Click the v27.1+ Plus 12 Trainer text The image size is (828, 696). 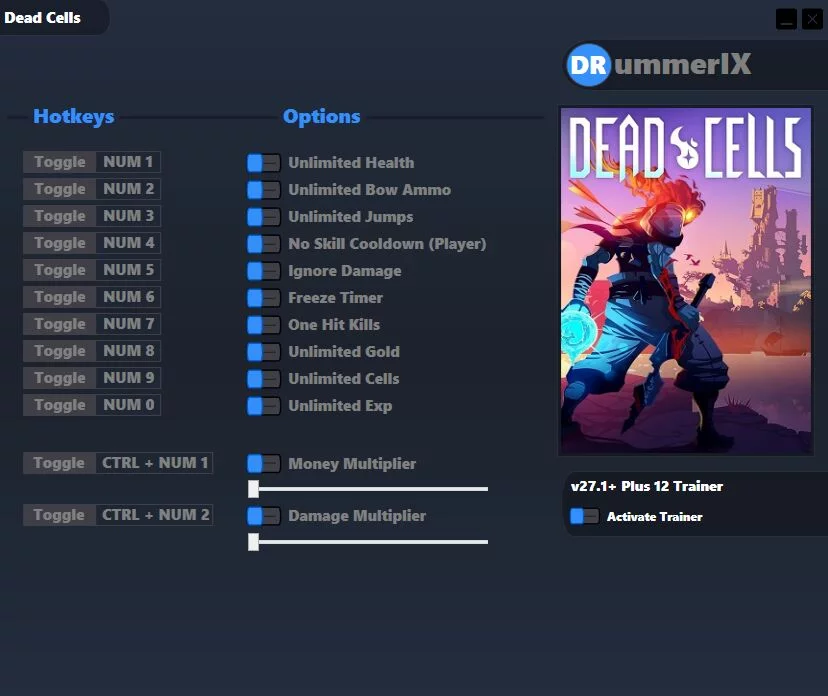[x=647, y=486]
